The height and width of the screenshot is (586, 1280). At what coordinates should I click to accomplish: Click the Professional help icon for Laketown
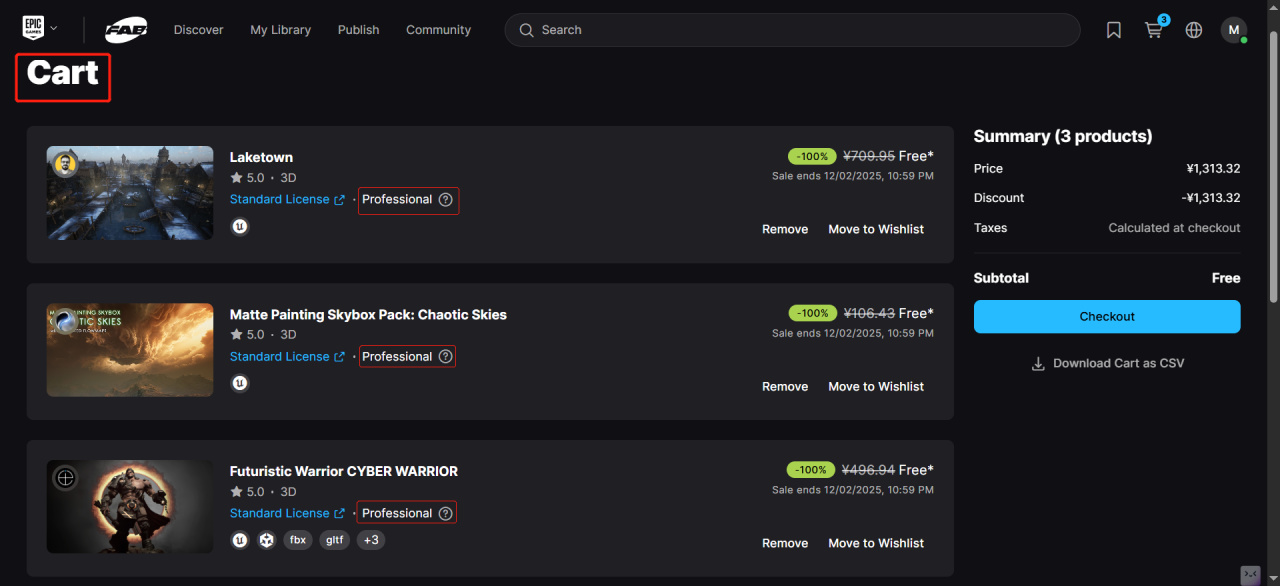click(x=446, y=200)
